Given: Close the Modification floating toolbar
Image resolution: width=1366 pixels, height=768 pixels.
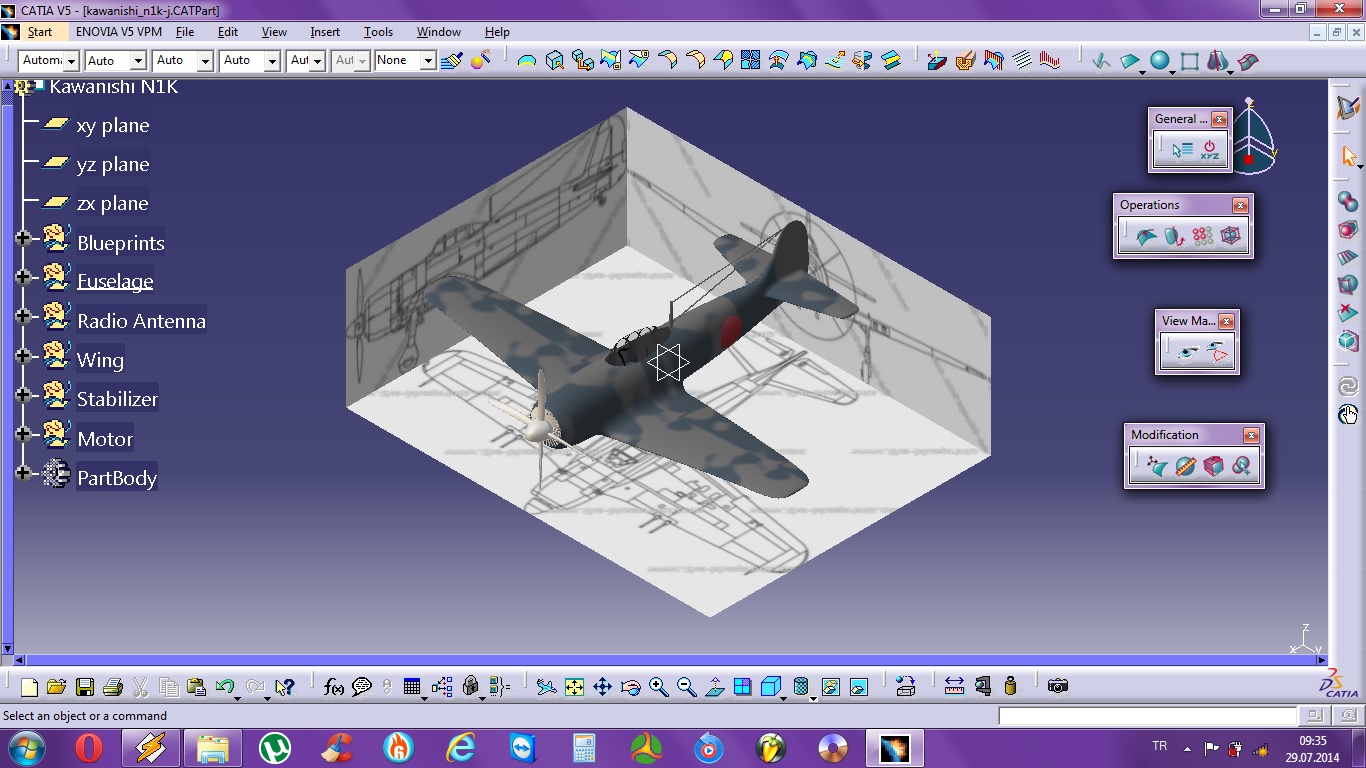Looking at the screenshot, I should point(1251,435).
